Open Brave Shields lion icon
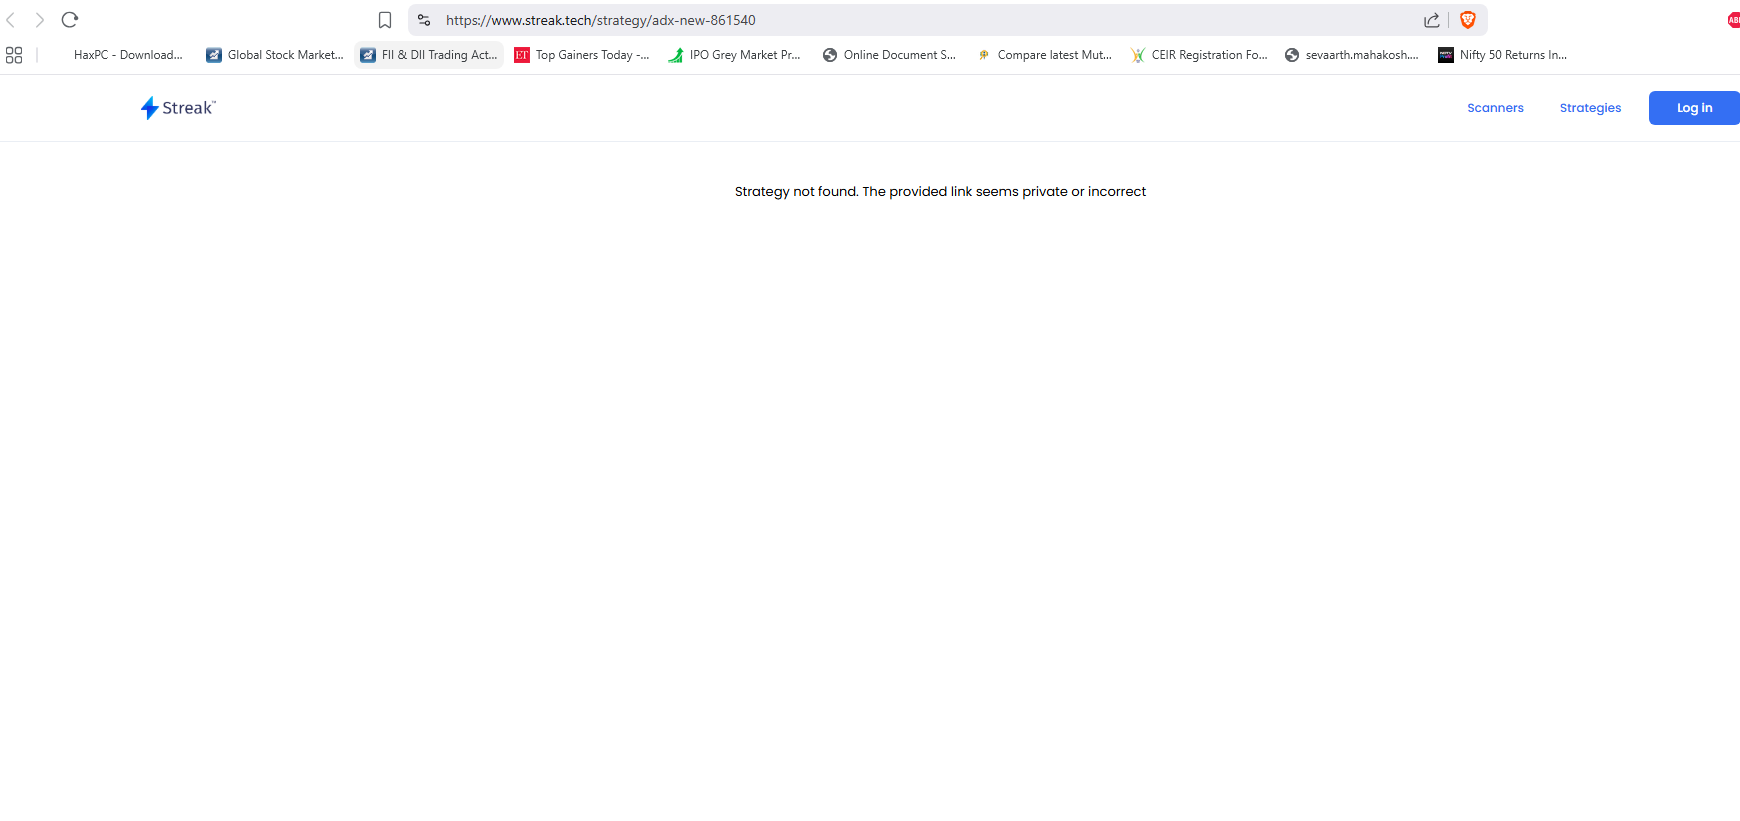1740x821 pixels. [1468, 20]
